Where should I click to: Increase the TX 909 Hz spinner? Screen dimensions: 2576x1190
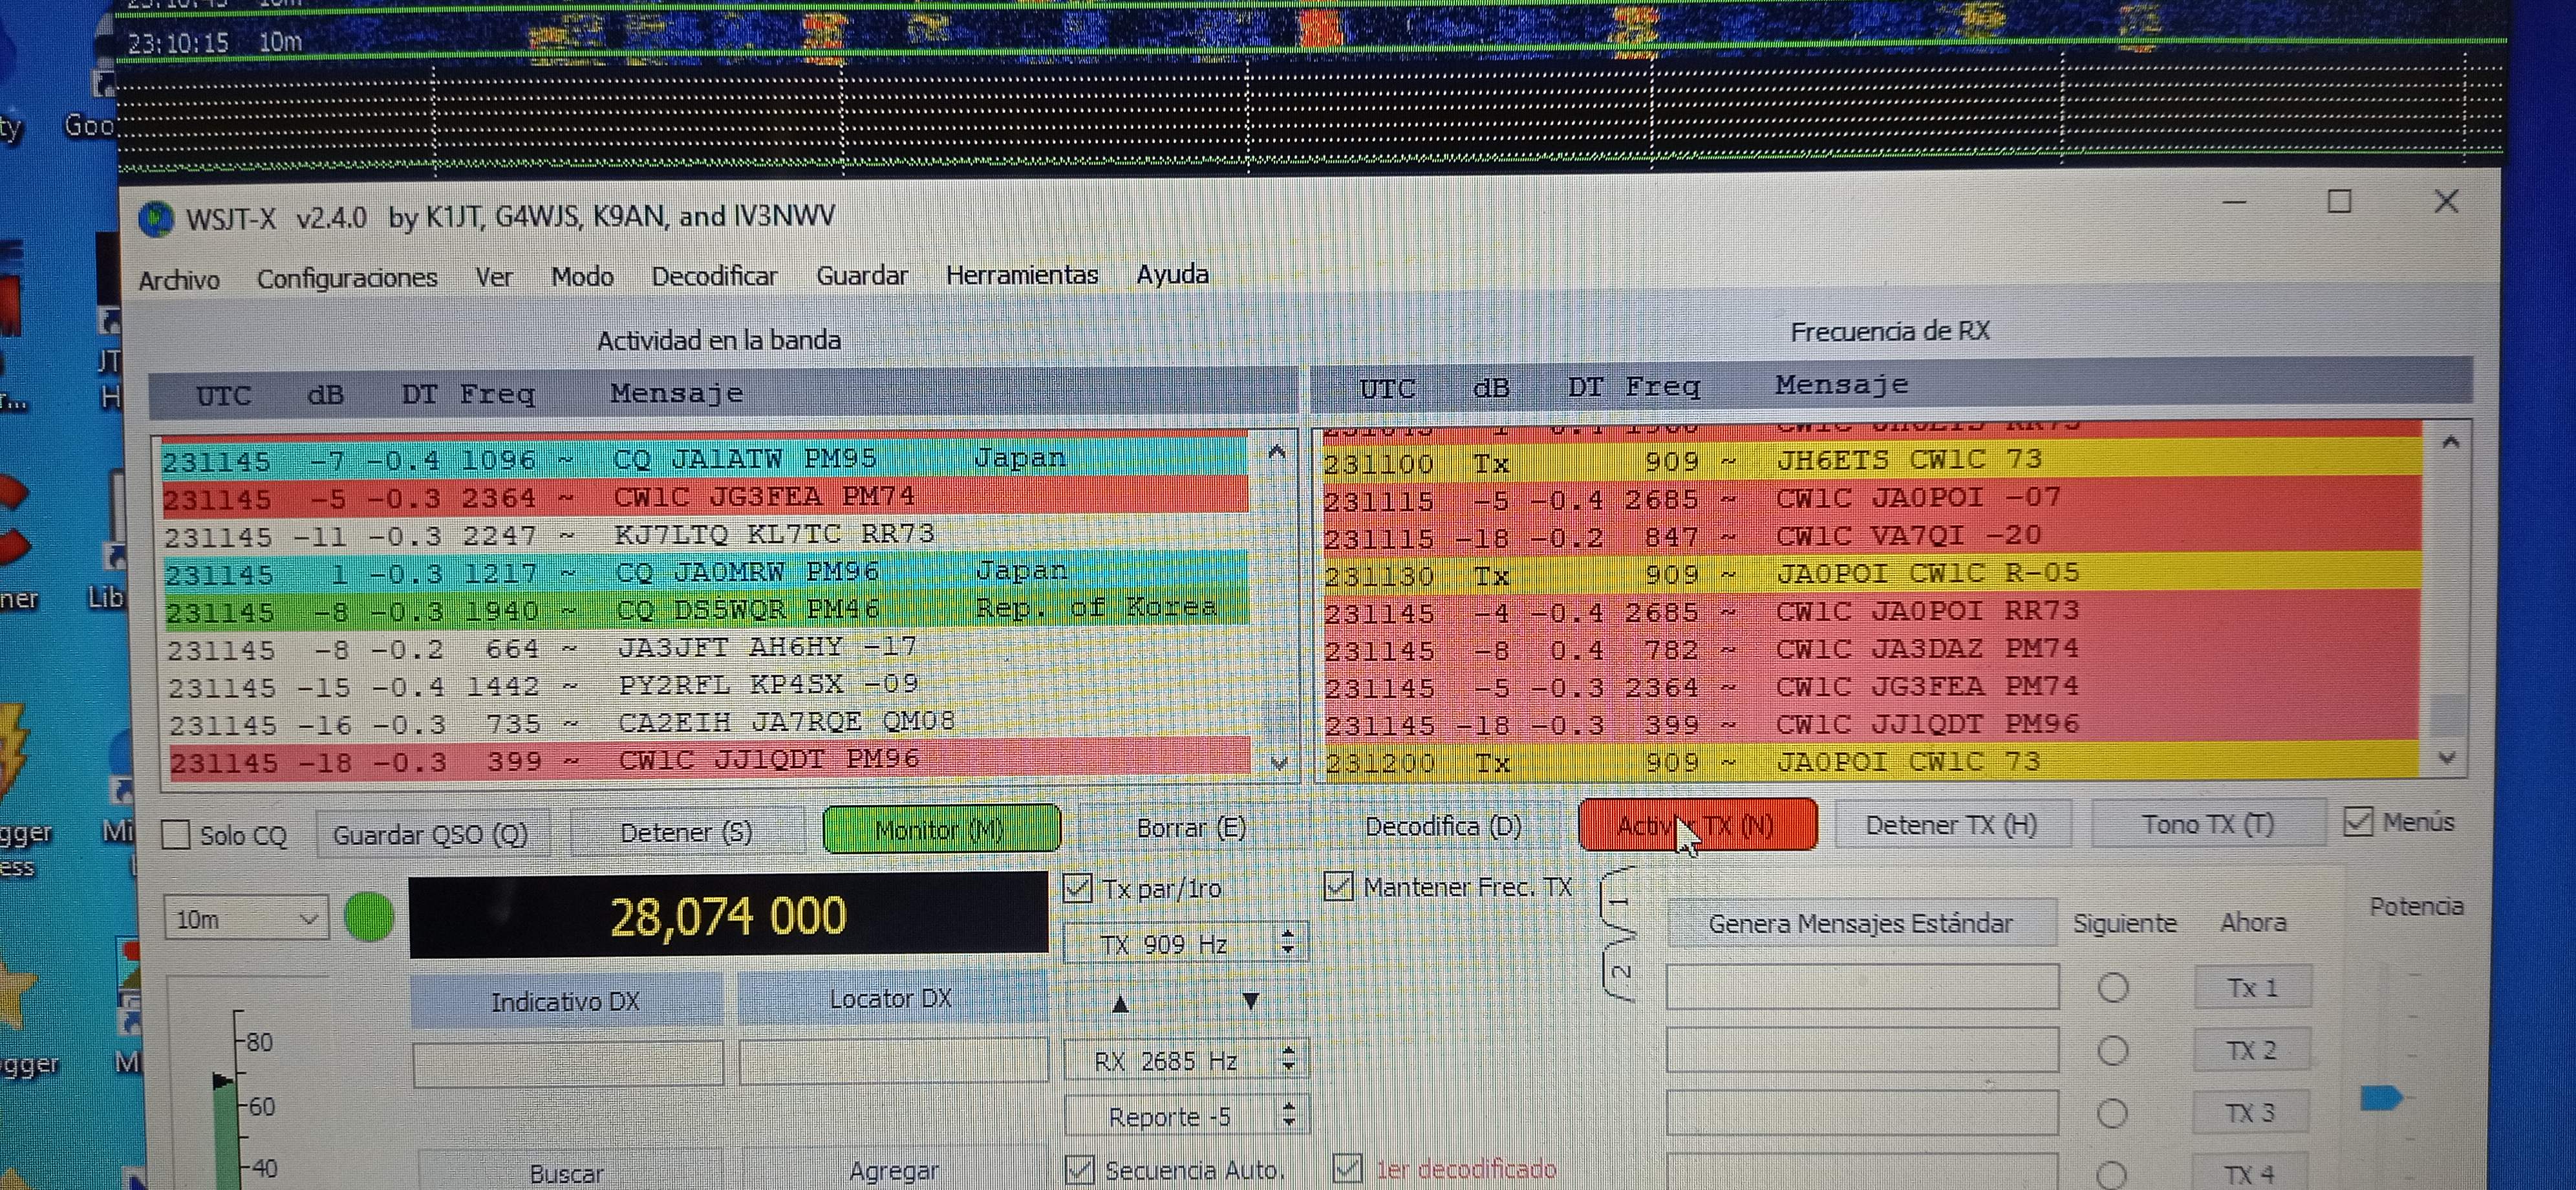click(1288, 934)
